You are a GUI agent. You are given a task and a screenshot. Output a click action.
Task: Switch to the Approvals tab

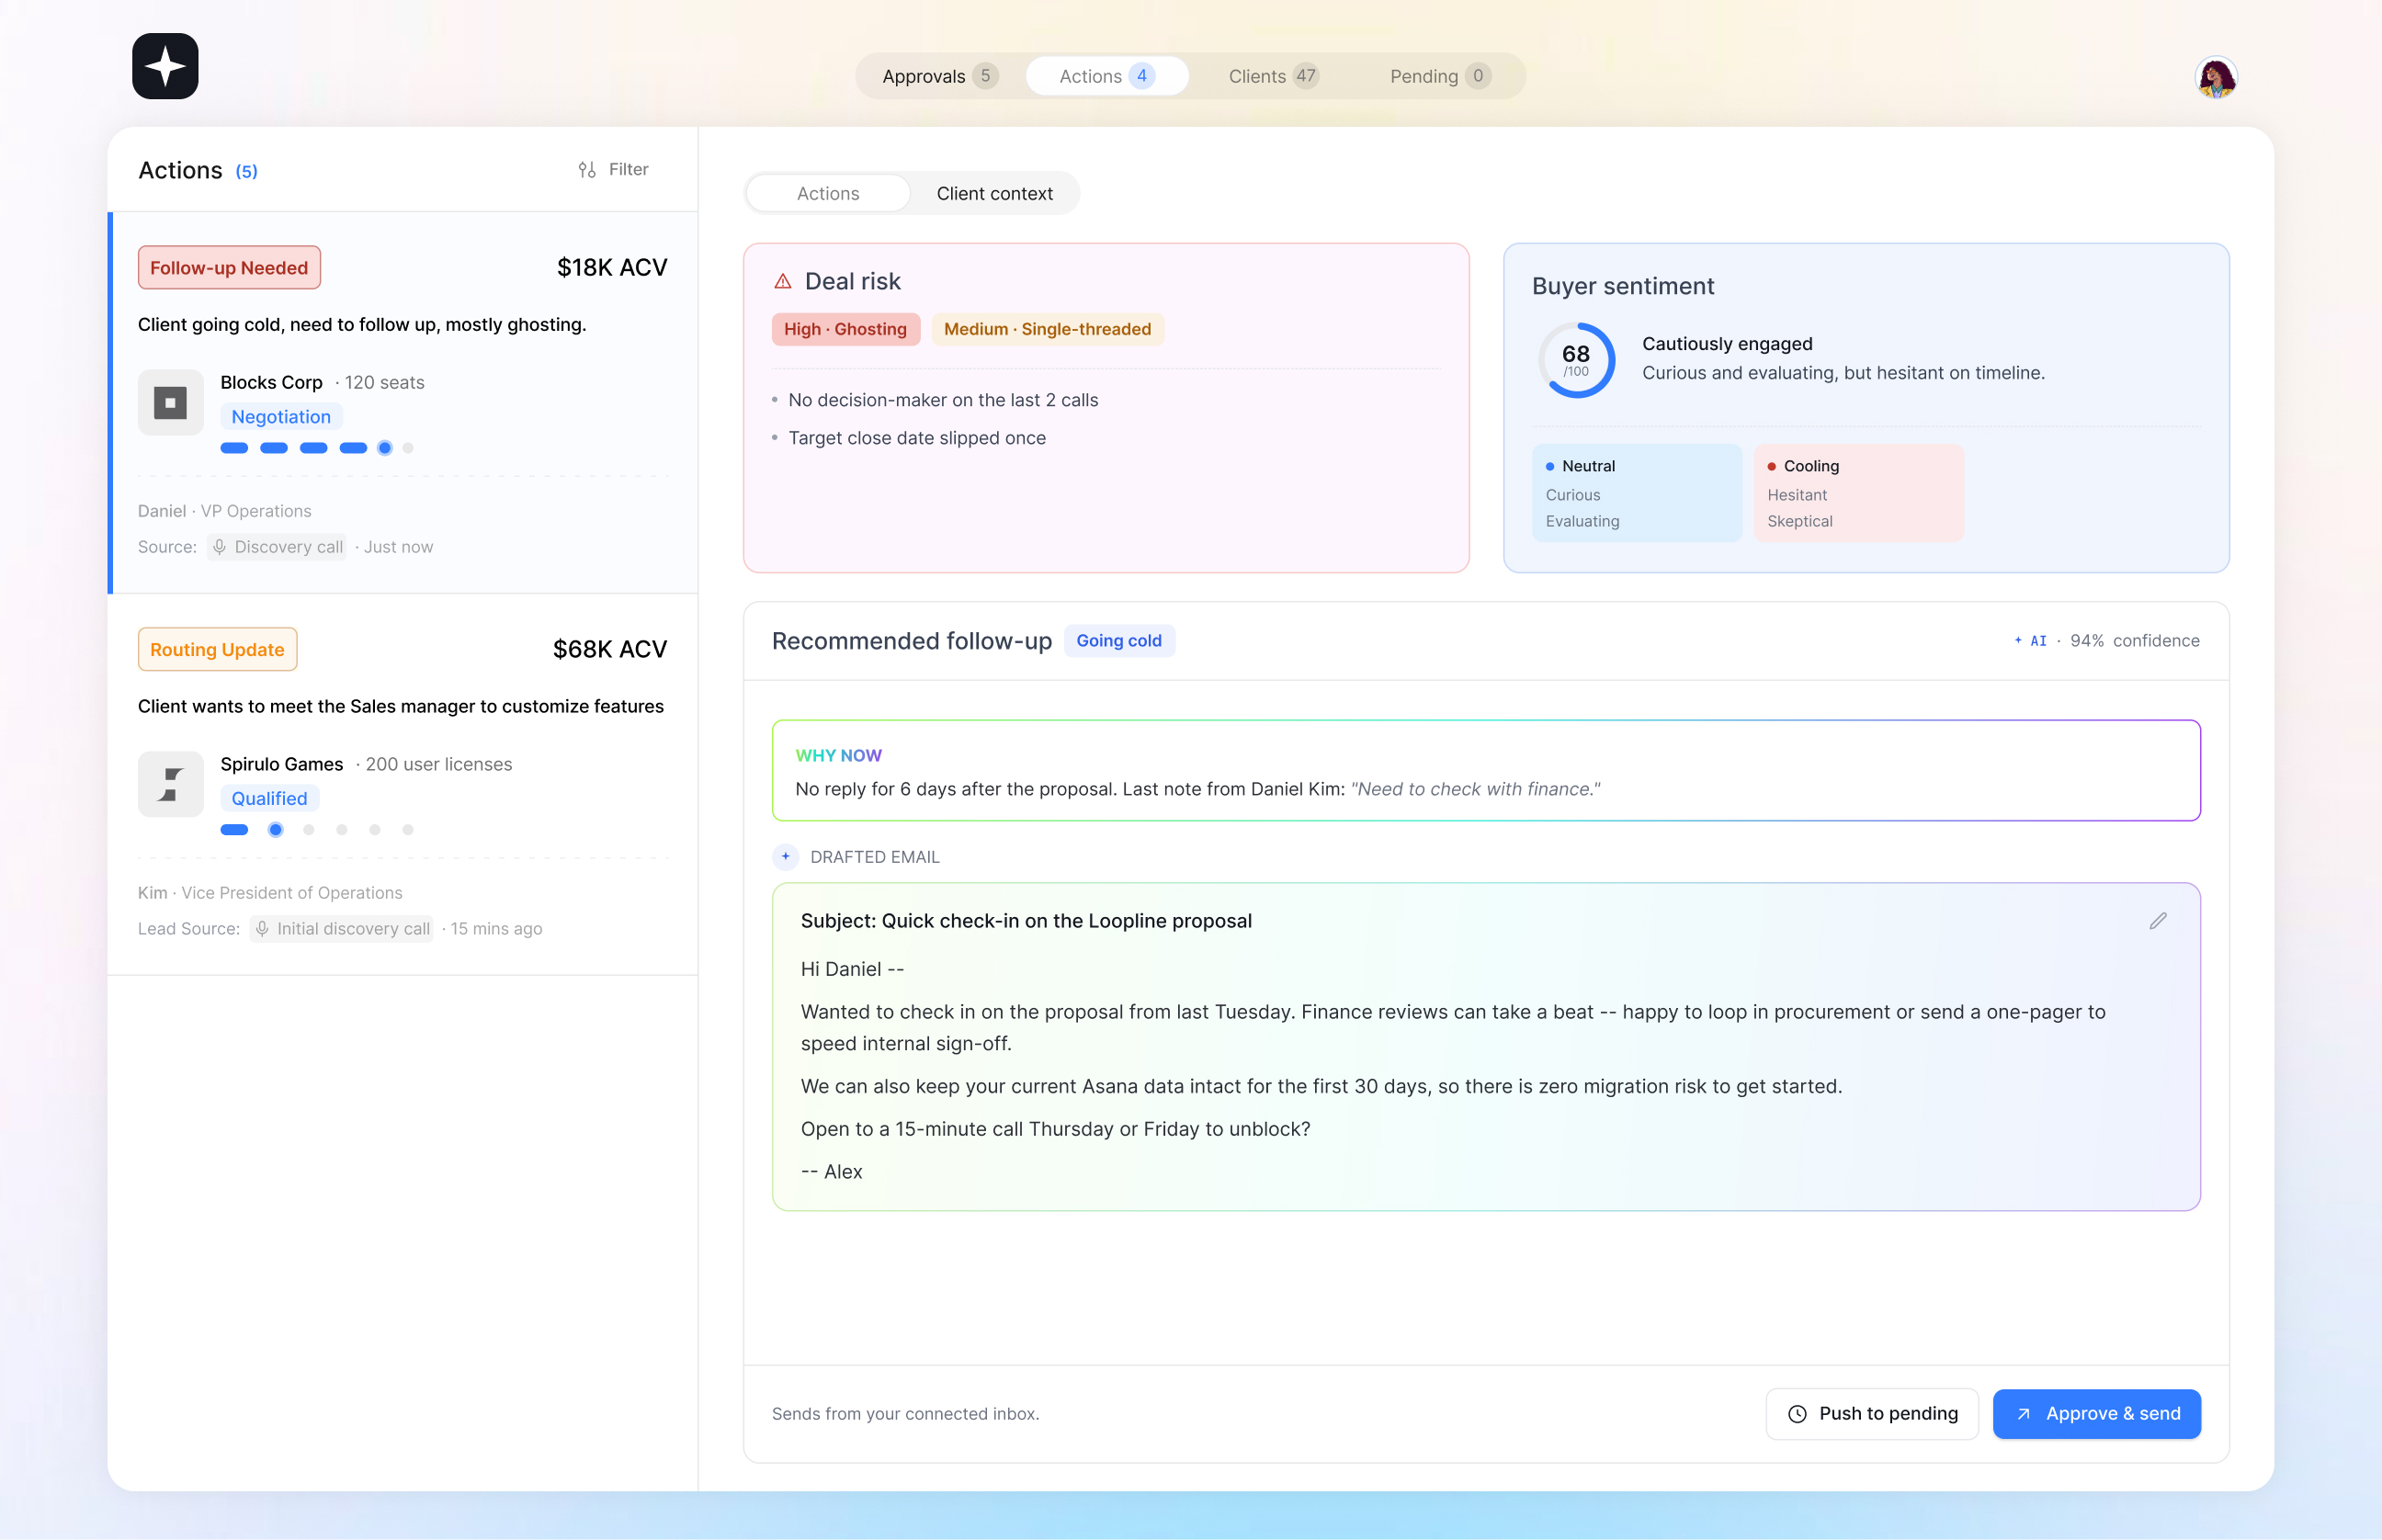pyautogui.click(x=940, y=76)
